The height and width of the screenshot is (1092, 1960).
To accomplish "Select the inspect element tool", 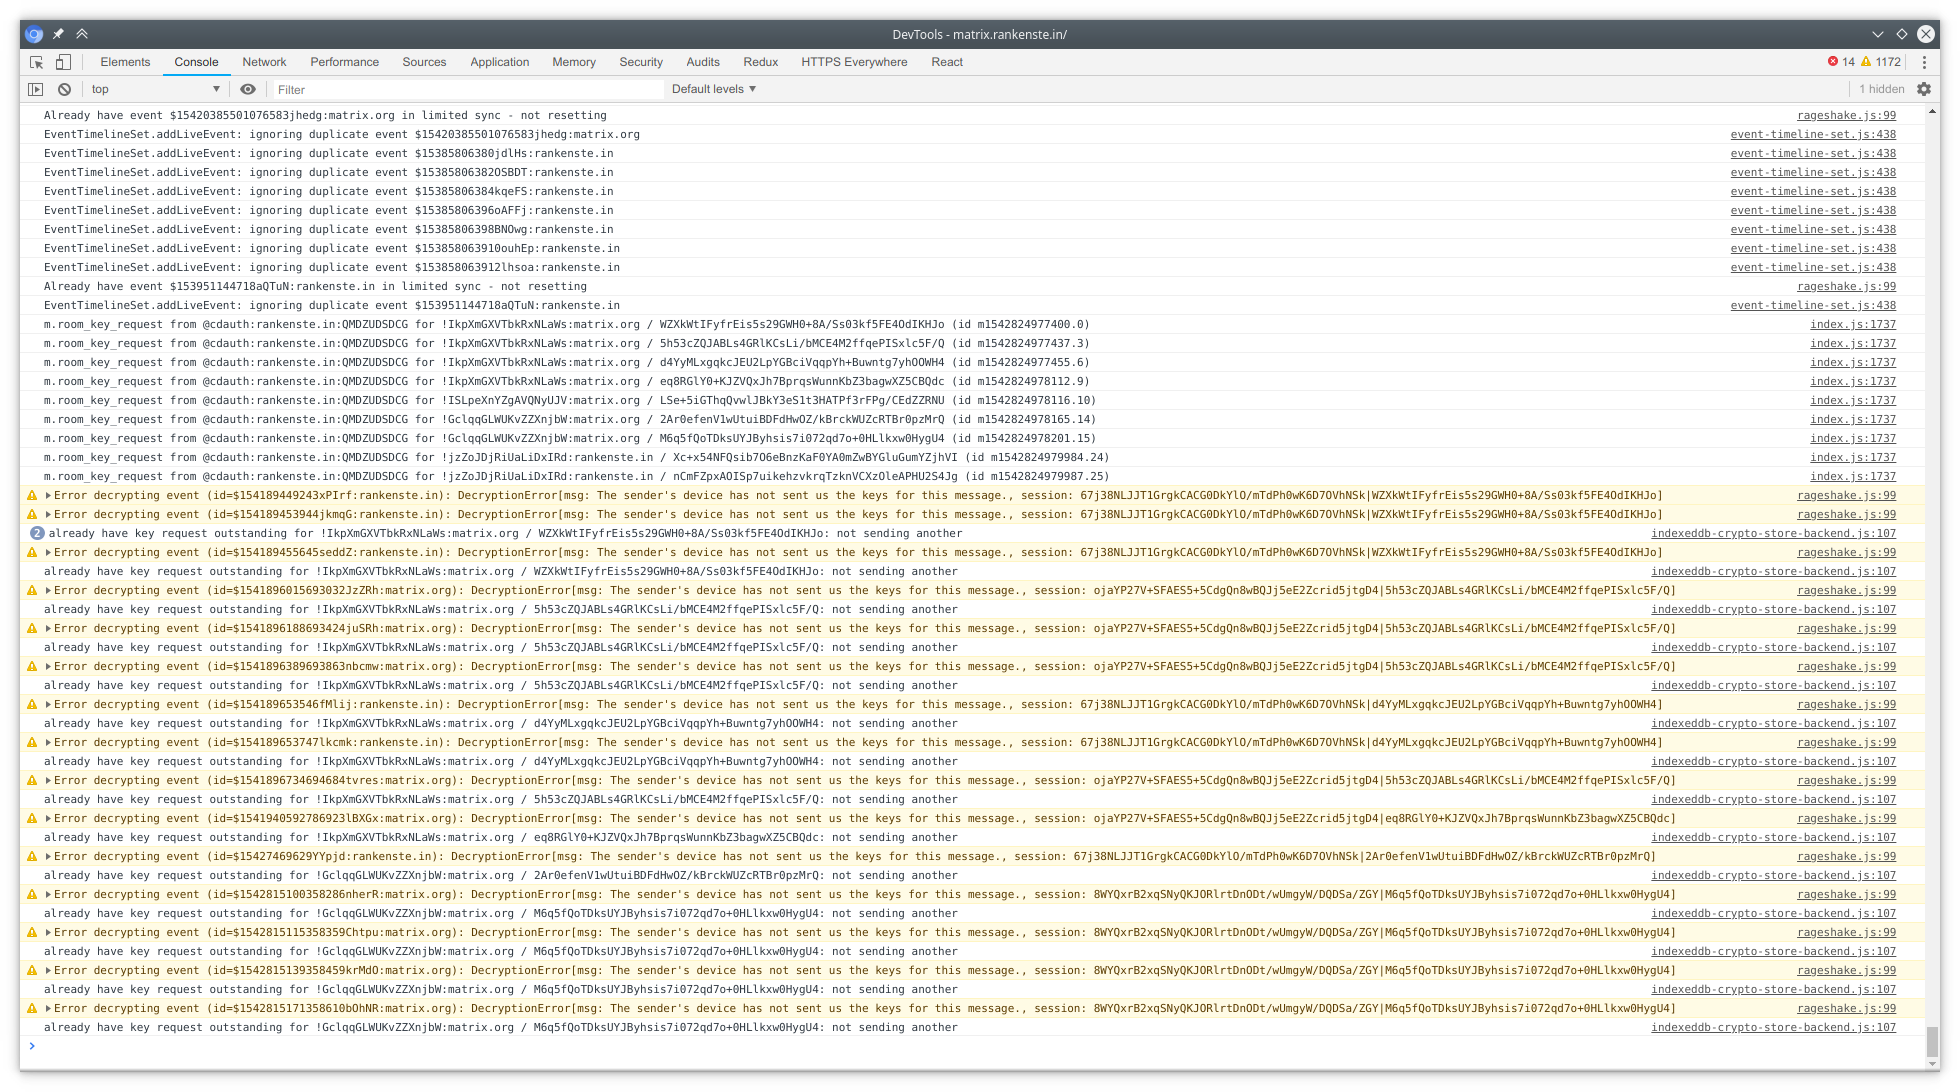I will [x=35, y=61].
